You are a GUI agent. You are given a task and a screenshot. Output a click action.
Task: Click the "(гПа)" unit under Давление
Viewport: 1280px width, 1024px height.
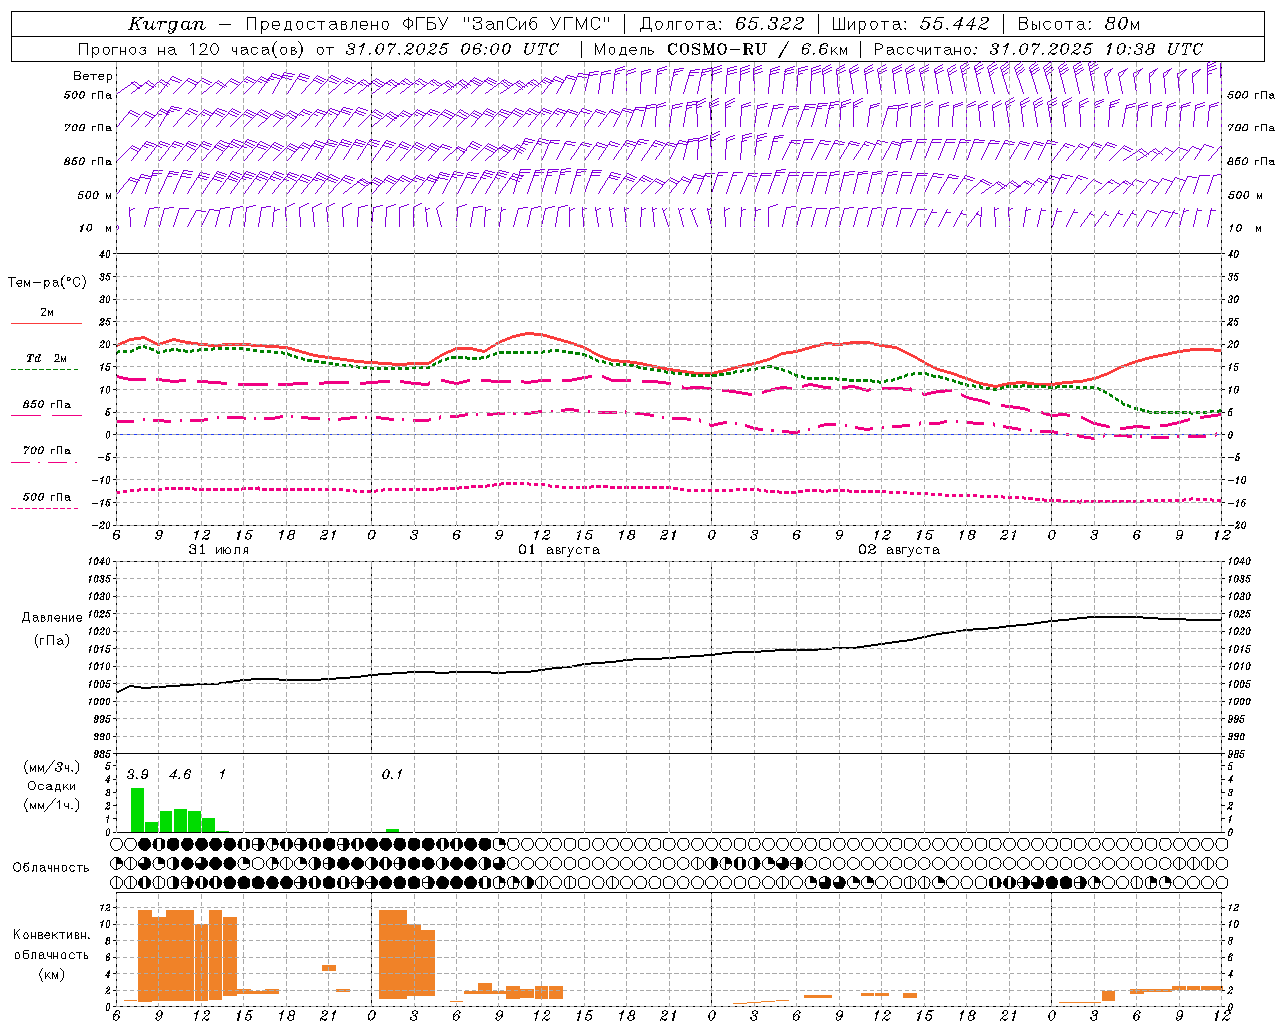point(51,640)
